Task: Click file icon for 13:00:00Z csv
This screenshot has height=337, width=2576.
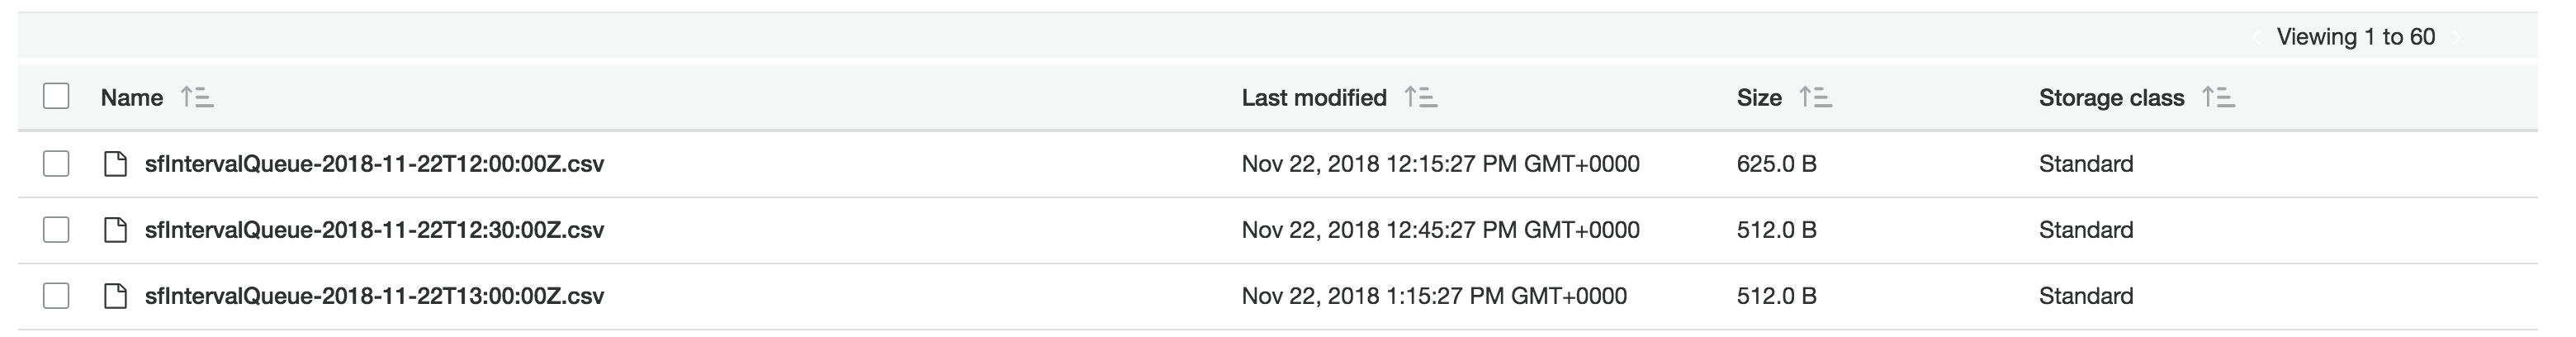Action: click(x=116, y=296)
